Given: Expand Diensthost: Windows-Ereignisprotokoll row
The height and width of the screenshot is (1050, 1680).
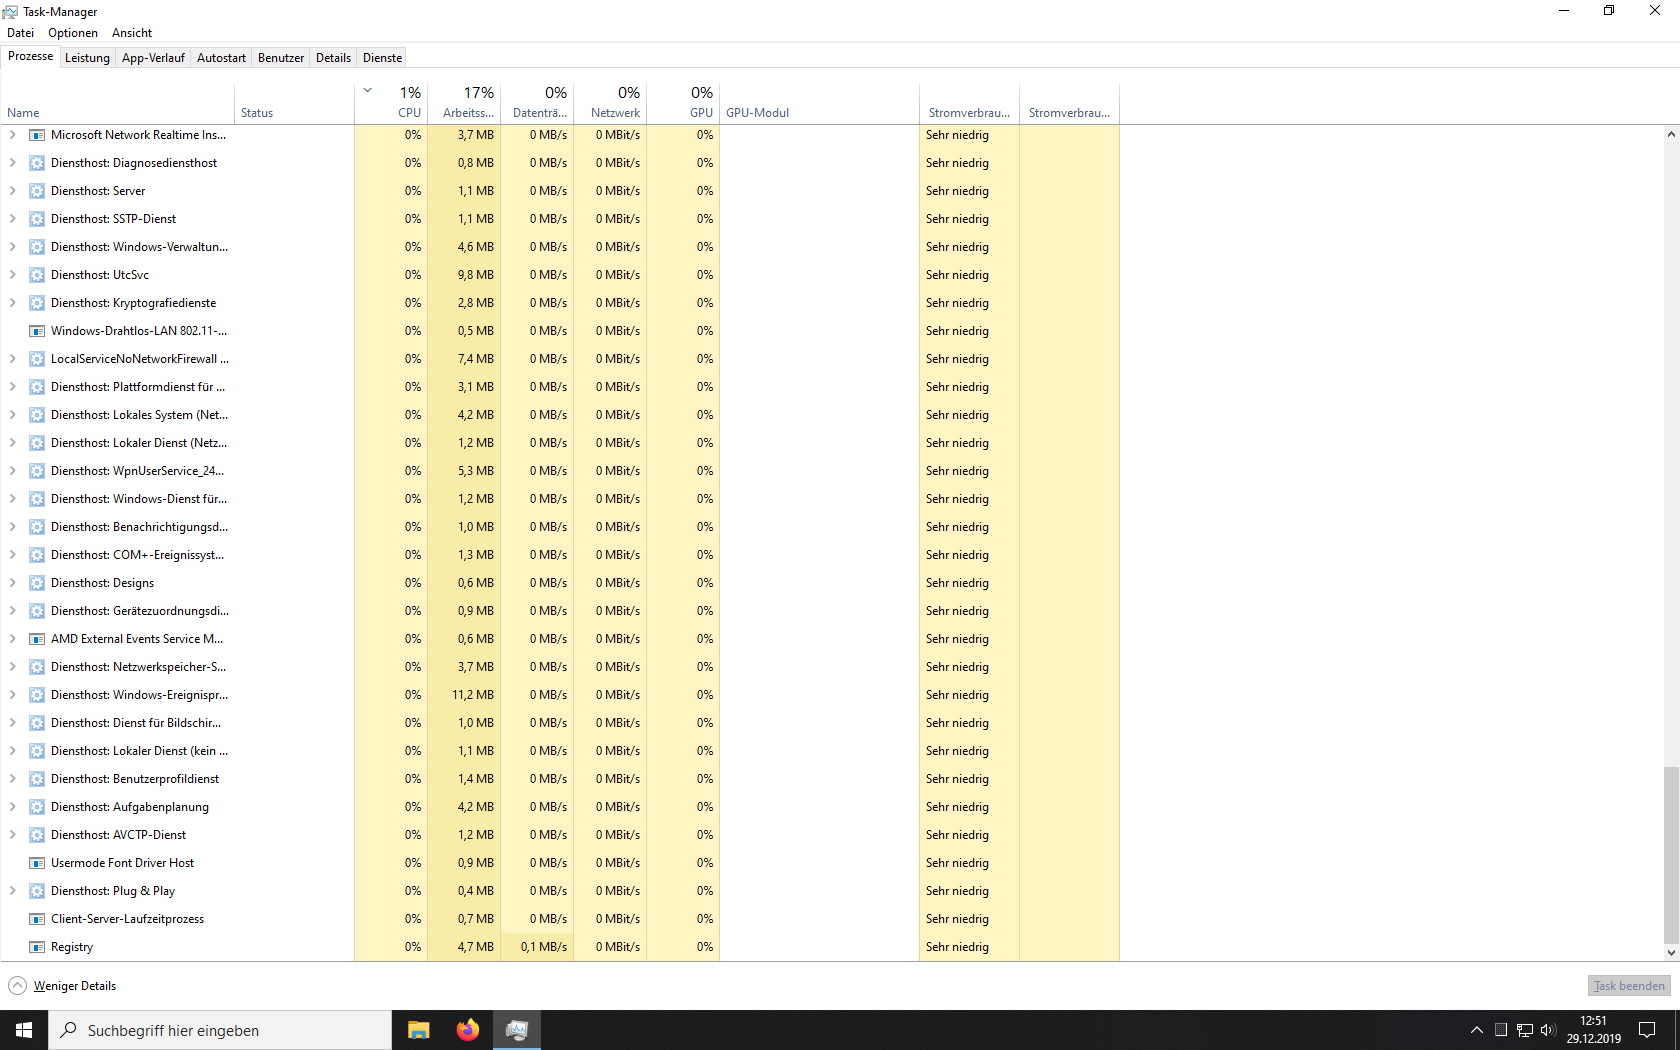Looking at the screenshot, I should tap(13, 695).
